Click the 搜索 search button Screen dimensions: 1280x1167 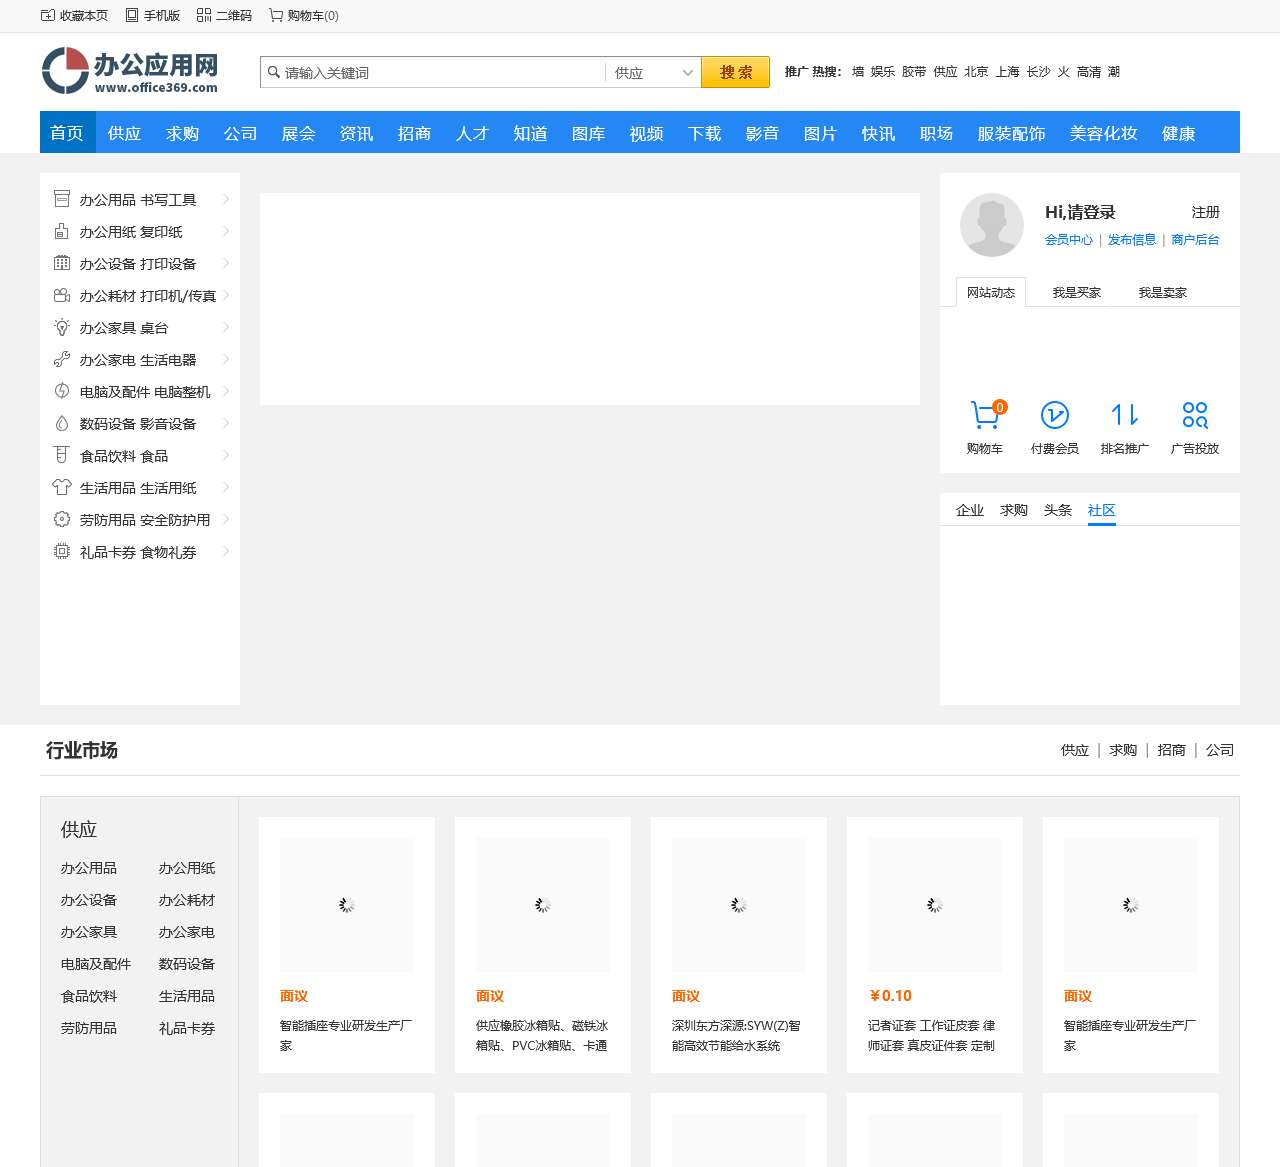(x=736, y=72)
